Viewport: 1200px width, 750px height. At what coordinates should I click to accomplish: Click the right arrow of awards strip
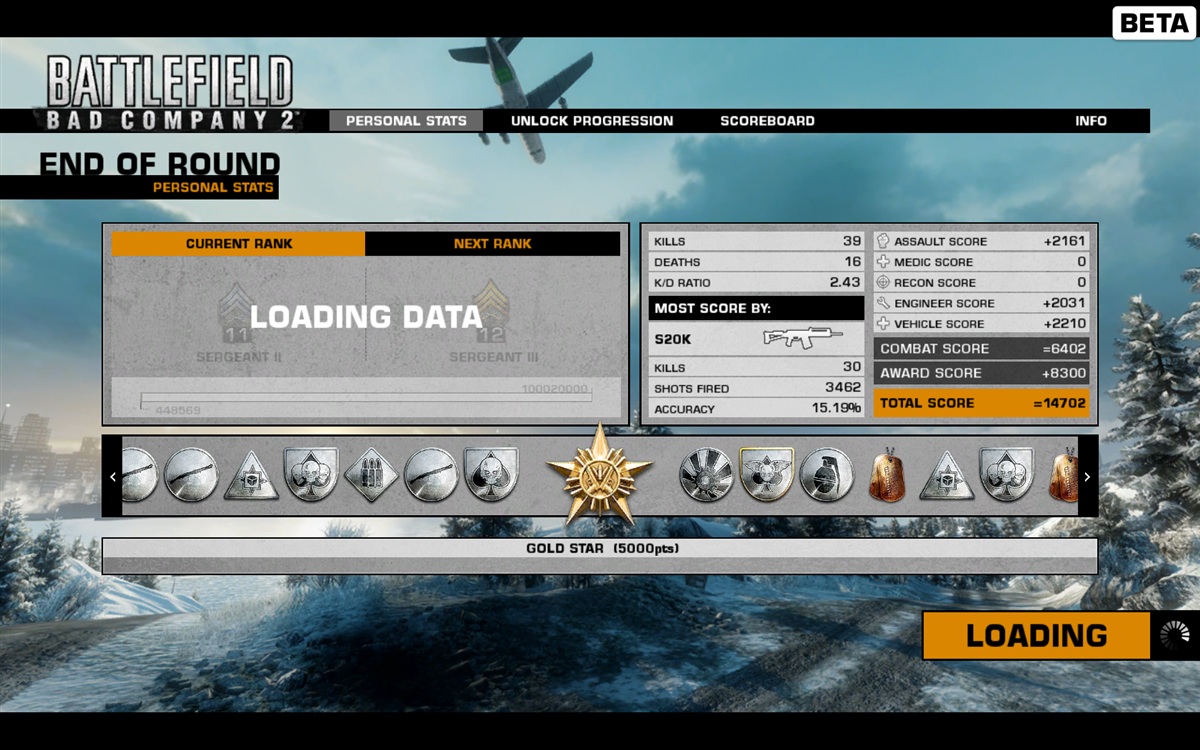click(x=1088, y=476)
